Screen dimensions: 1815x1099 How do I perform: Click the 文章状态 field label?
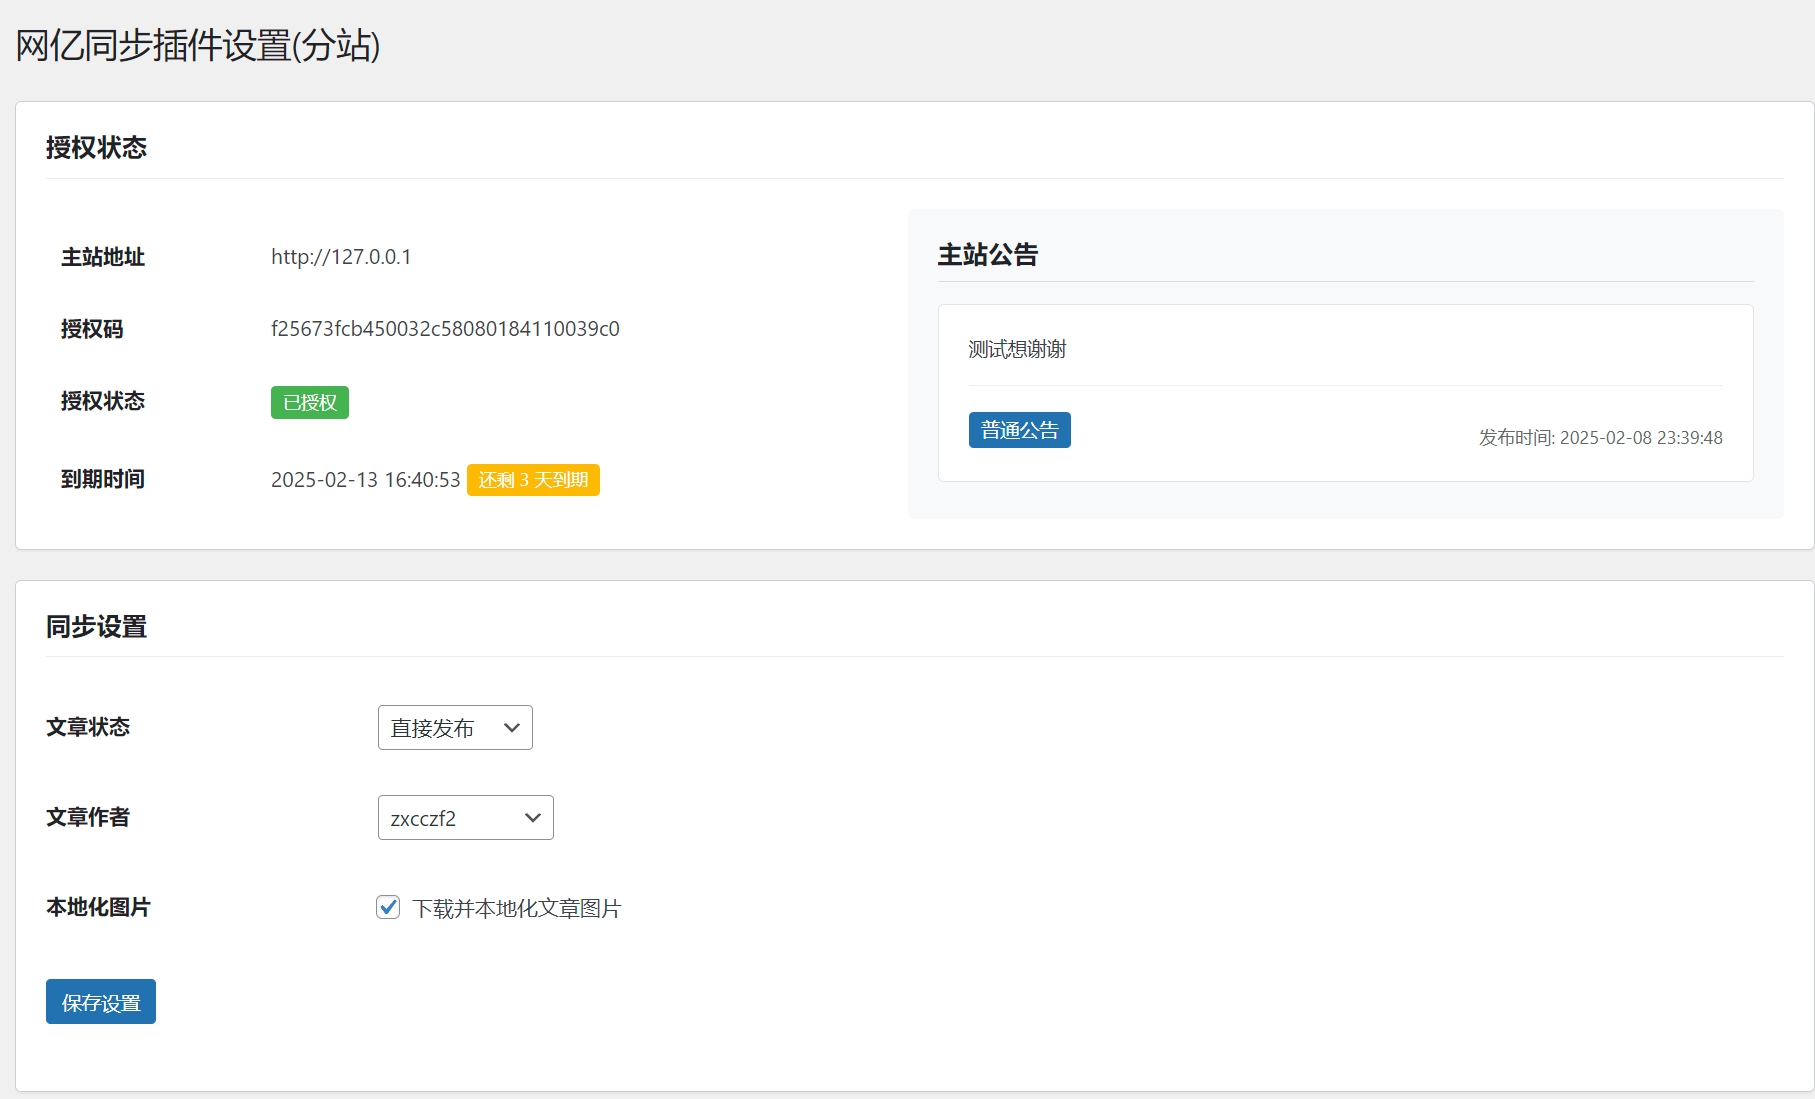(88, 727)
